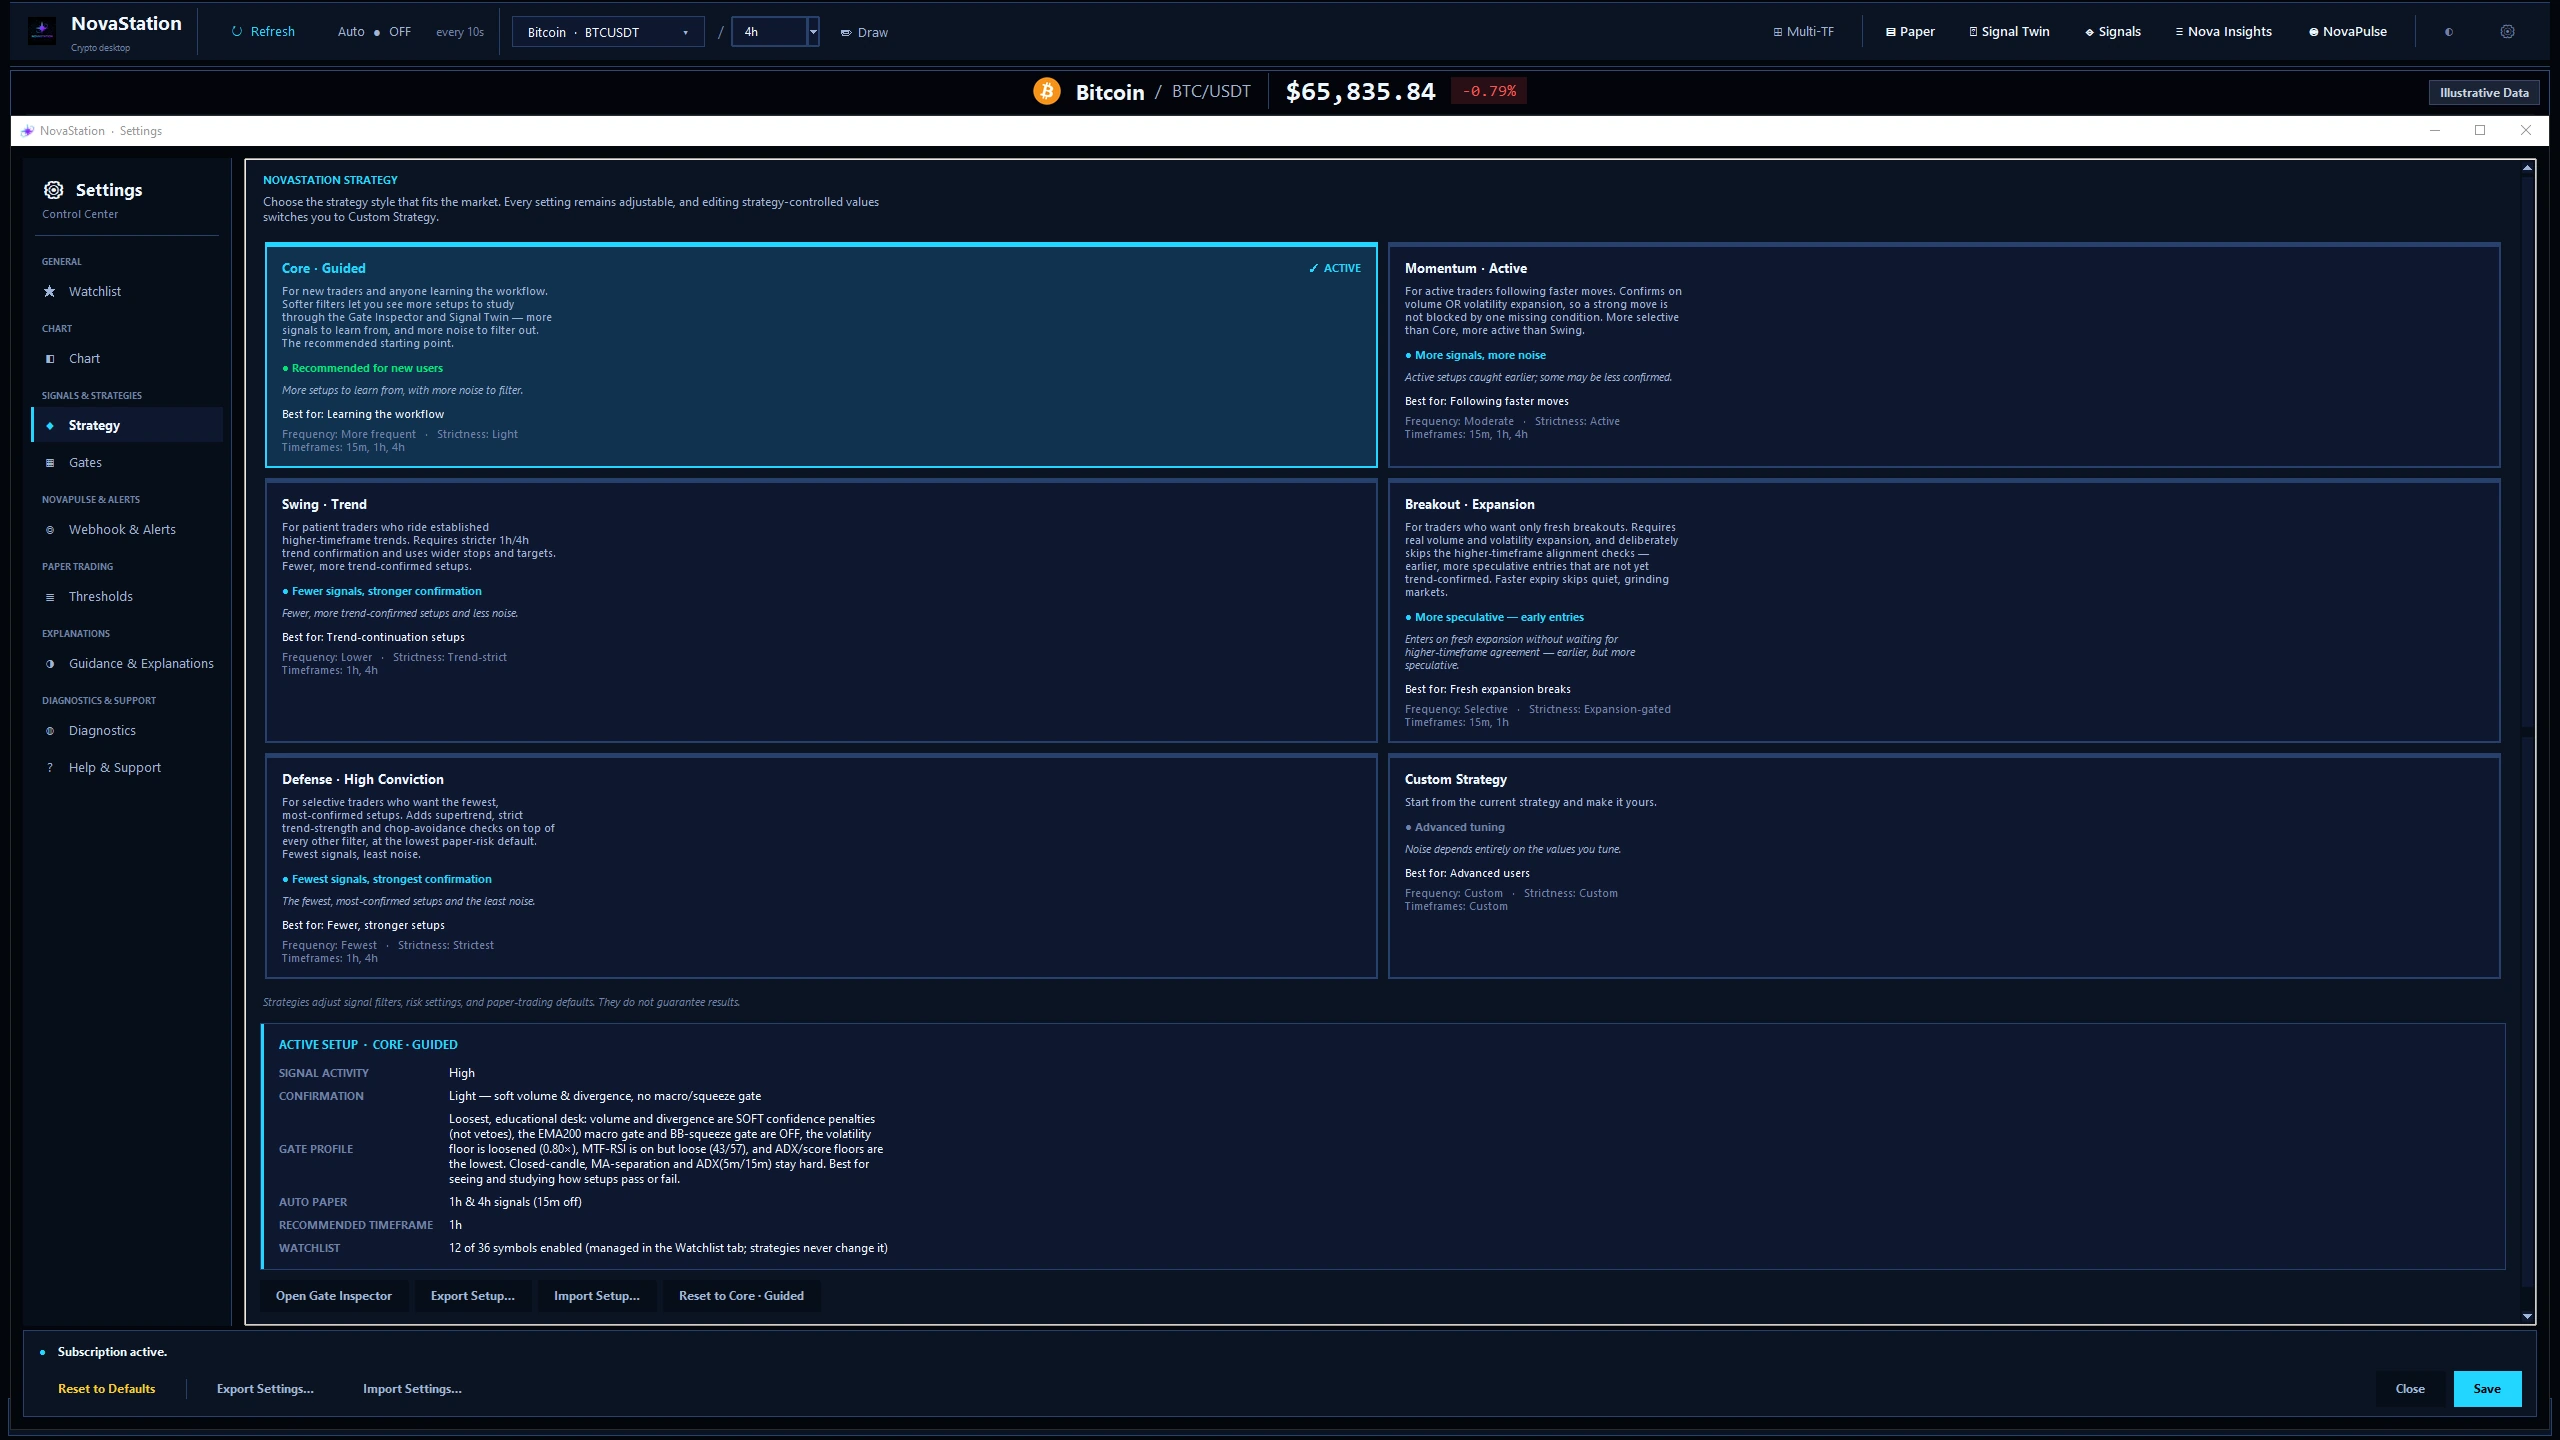Select the Custom Strategy card
This screenshot has height=1440, width=2560.
click(1944, 866)
